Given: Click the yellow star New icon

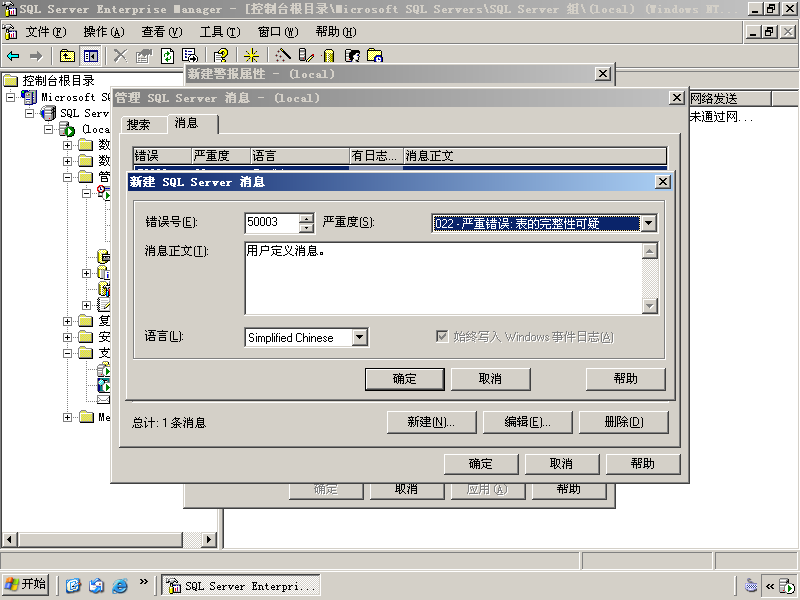Looking at the screenshot, I should coord(251,56).
